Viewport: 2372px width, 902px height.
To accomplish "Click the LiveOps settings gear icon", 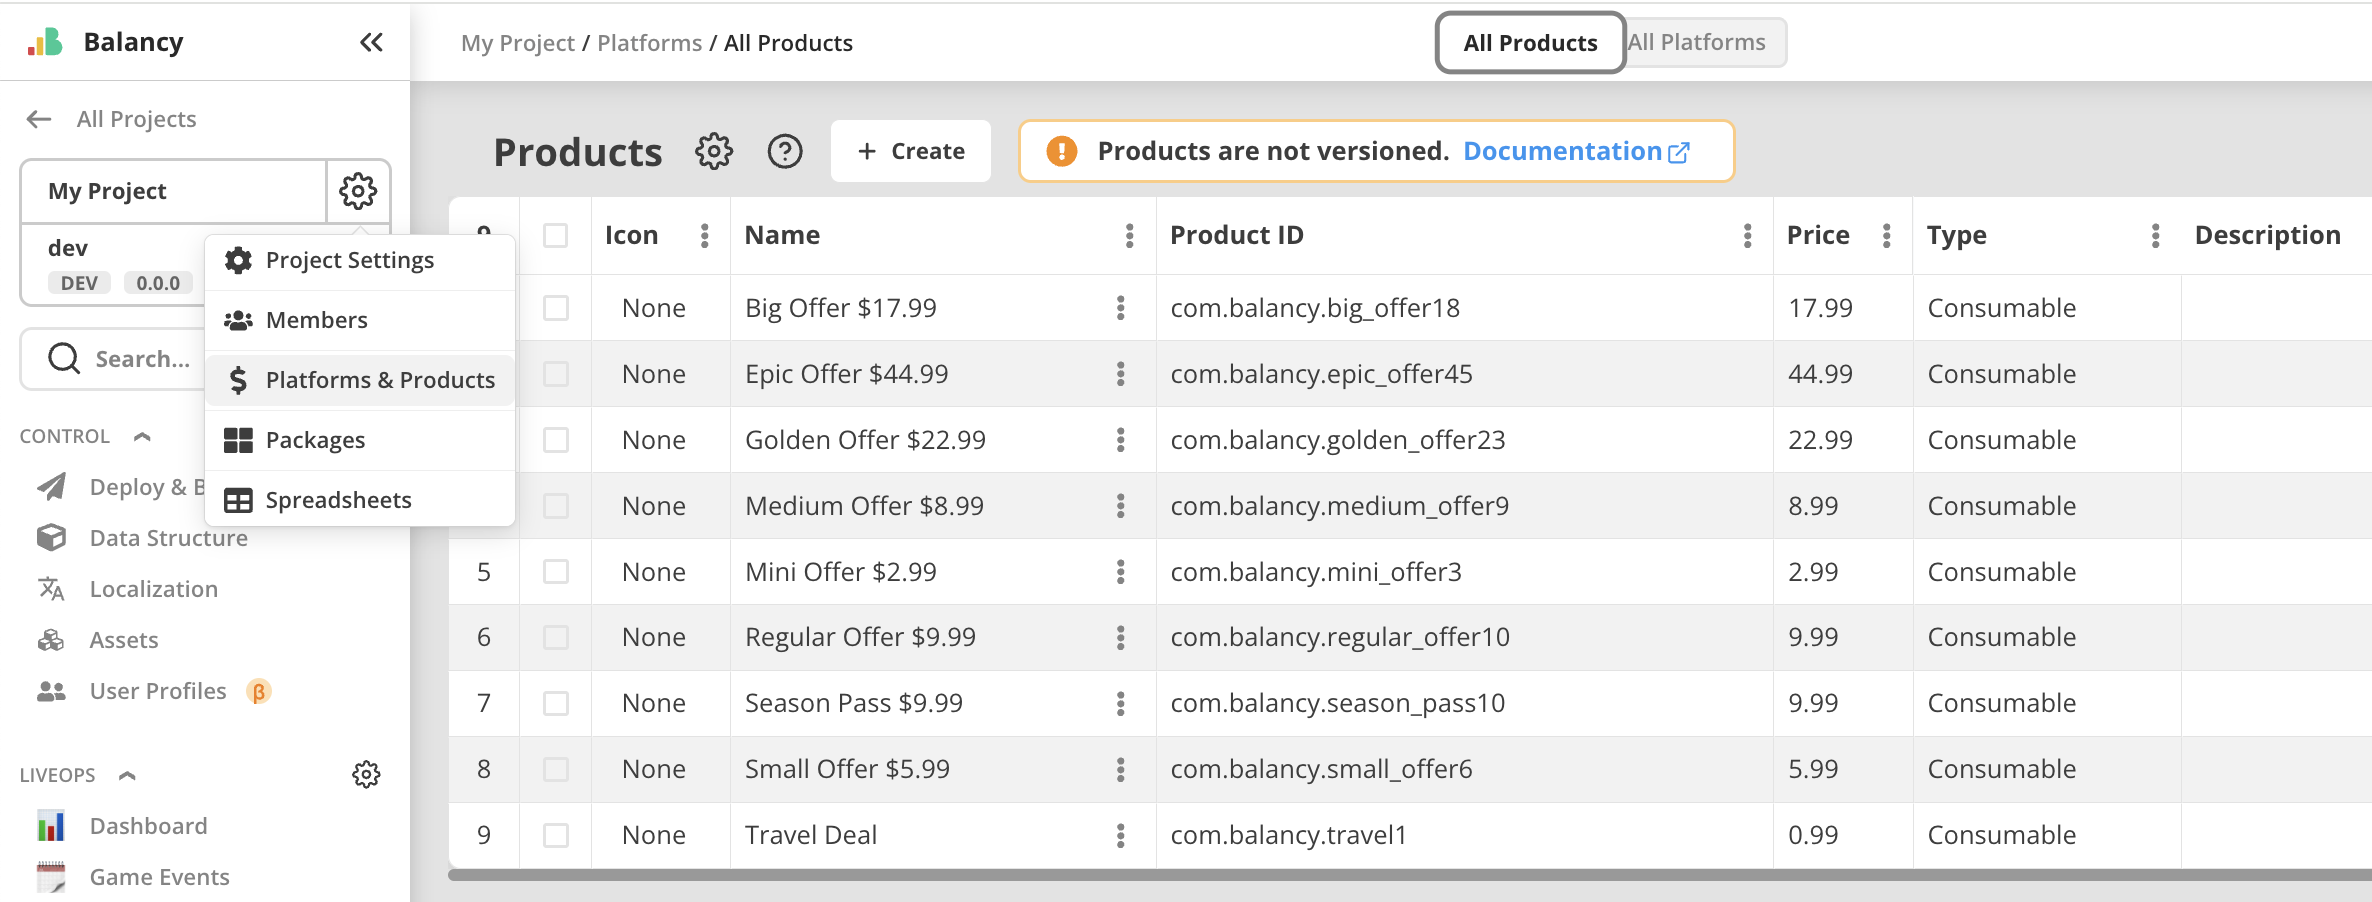I will 366,775.
